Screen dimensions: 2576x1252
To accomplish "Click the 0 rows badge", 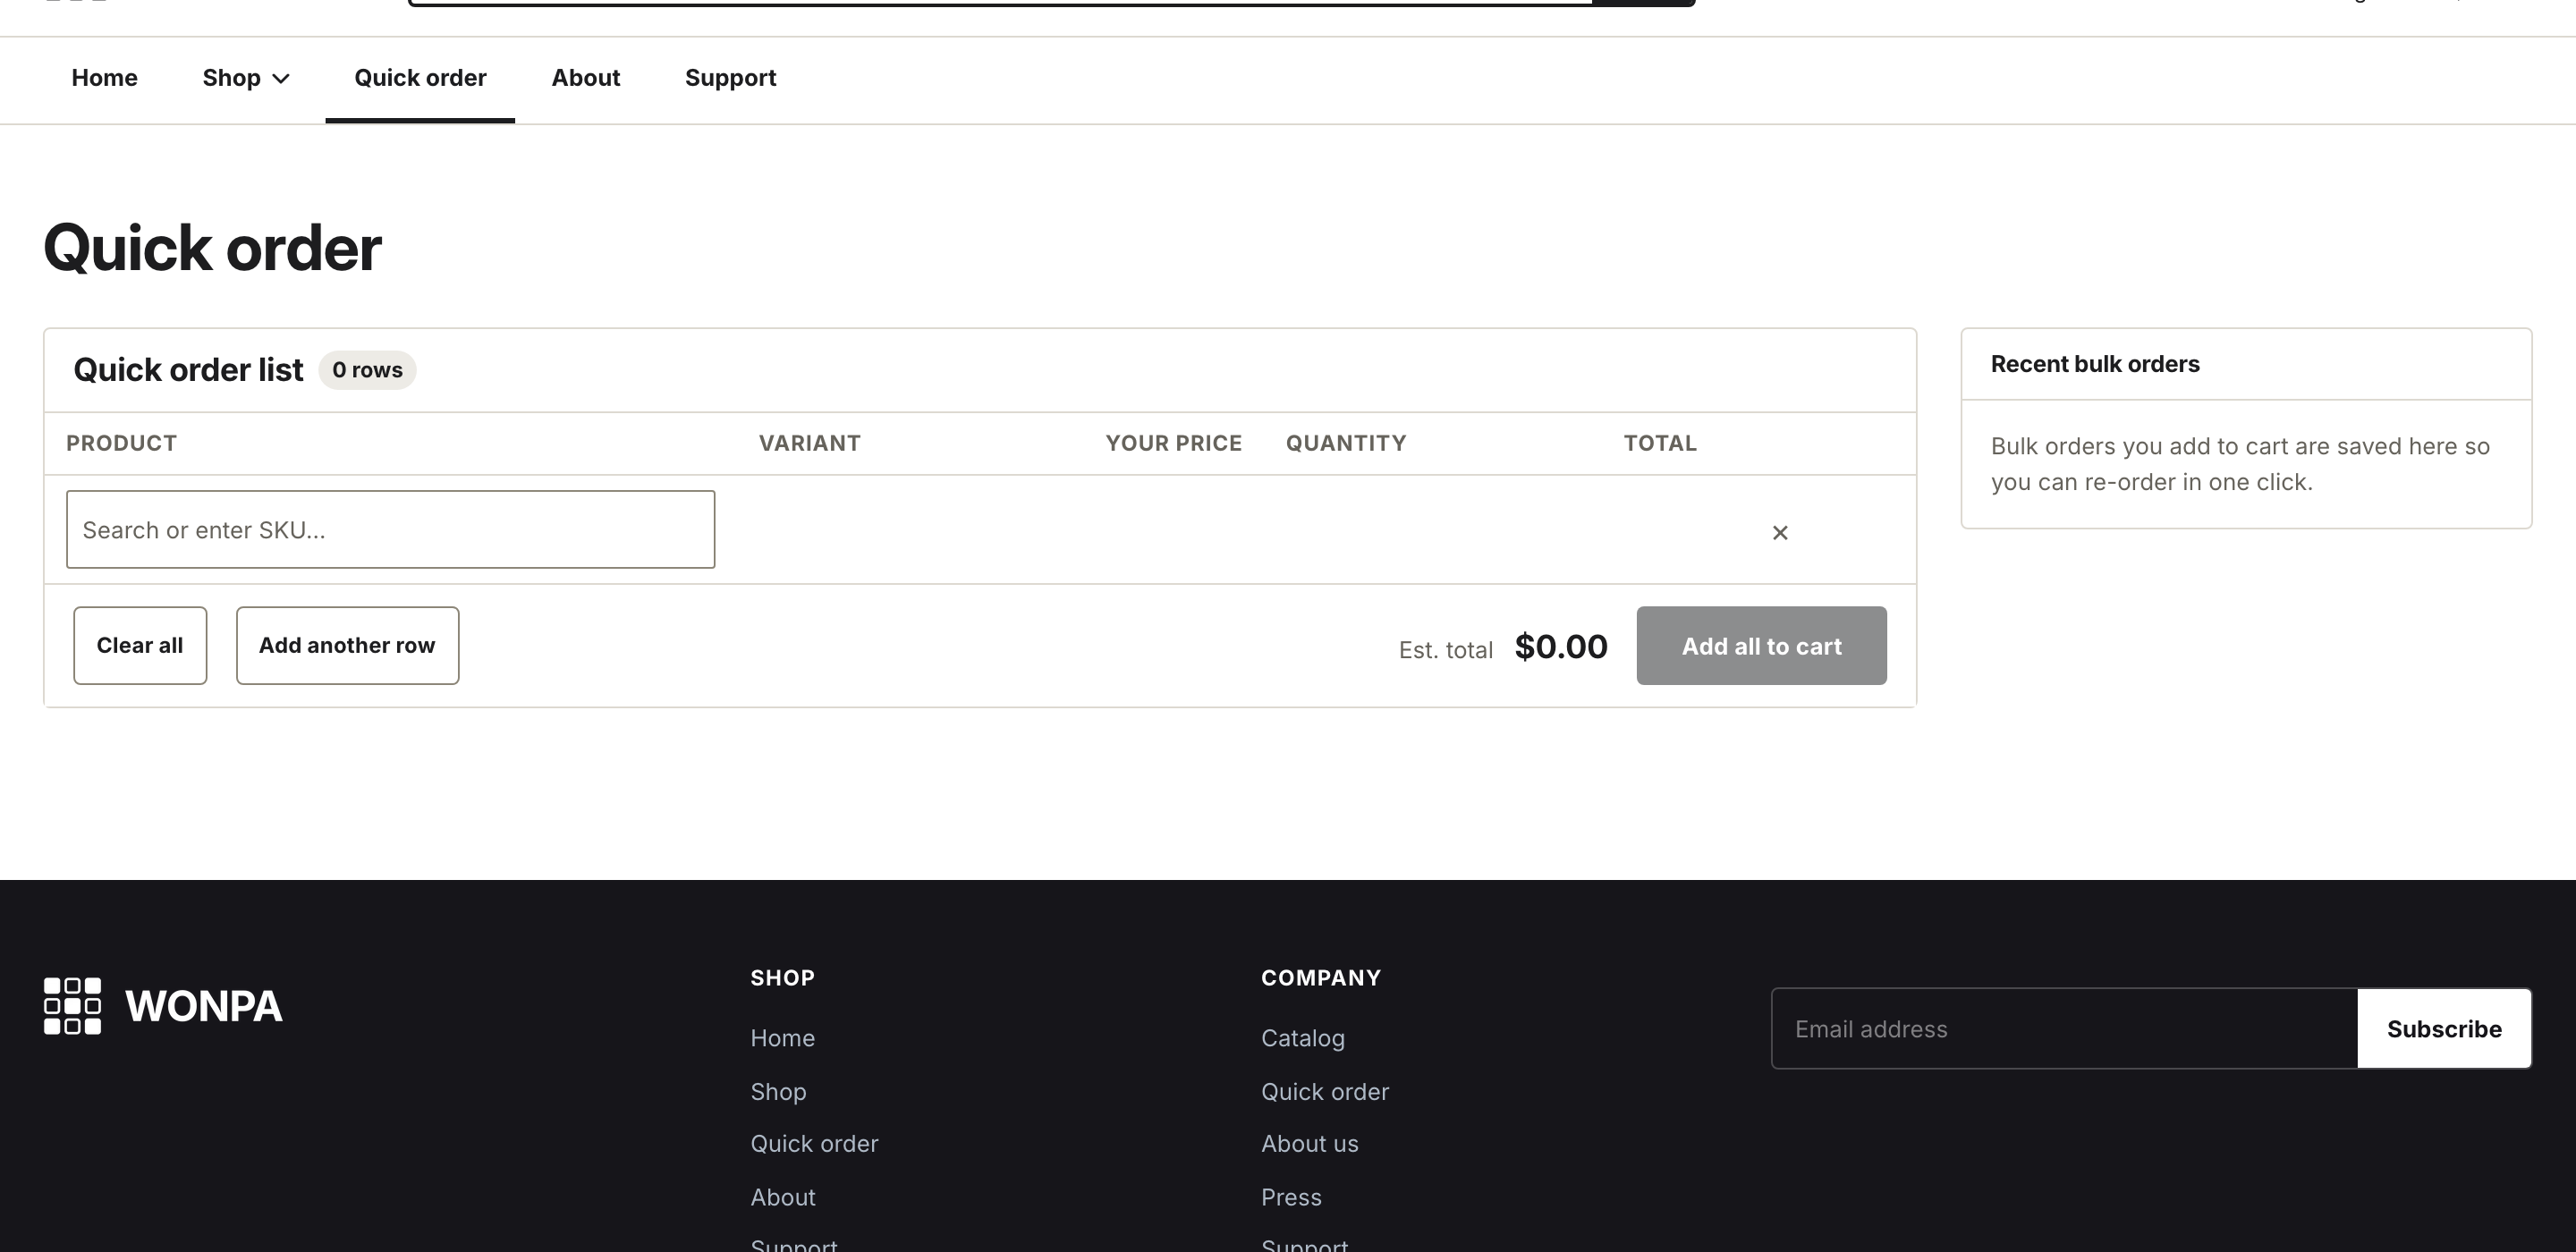I will coord(367,370).
